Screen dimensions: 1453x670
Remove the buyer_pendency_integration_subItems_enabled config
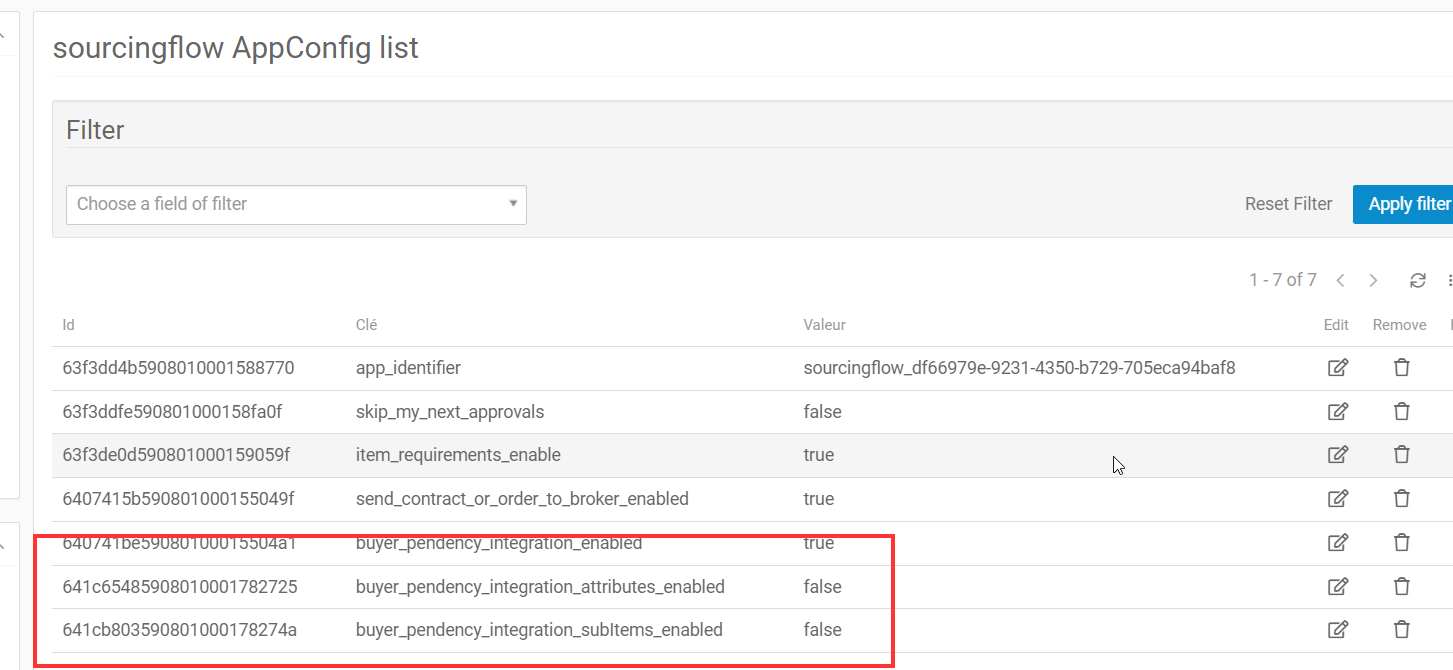click(1401, 629)
